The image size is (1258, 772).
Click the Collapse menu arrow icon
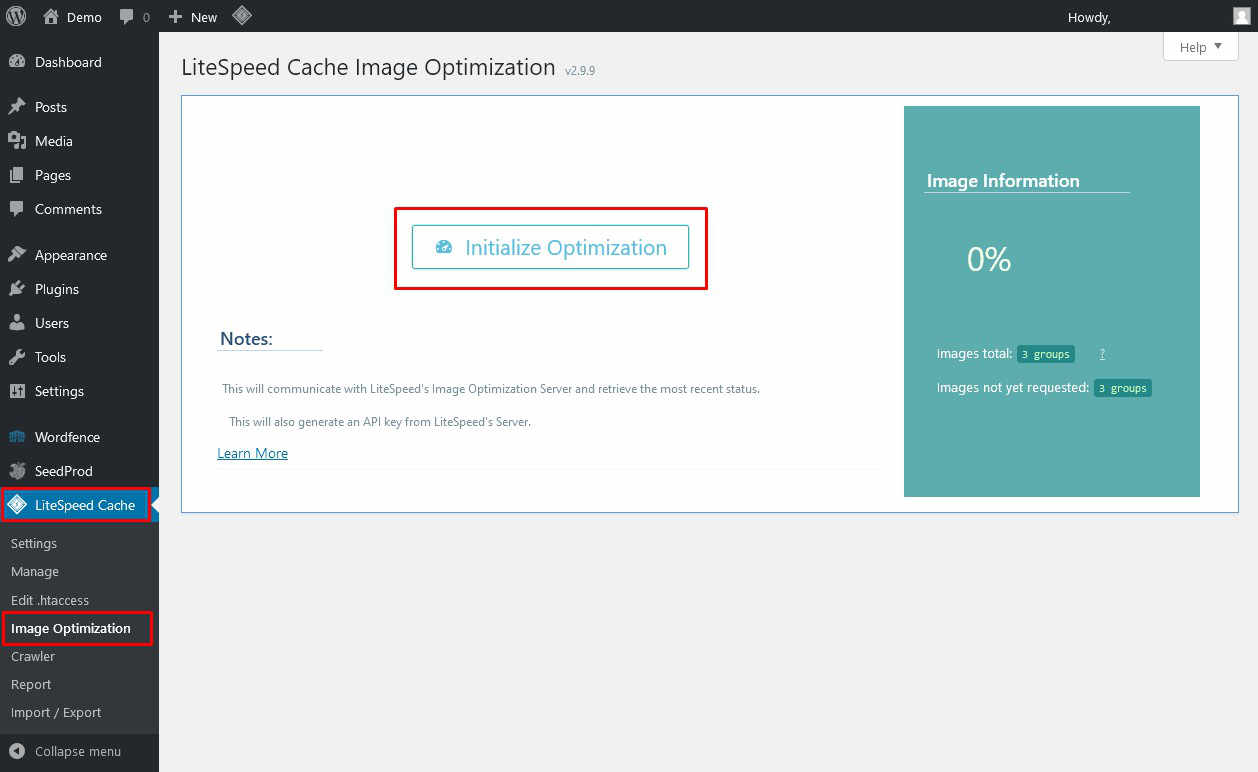[x=17, y=751]
